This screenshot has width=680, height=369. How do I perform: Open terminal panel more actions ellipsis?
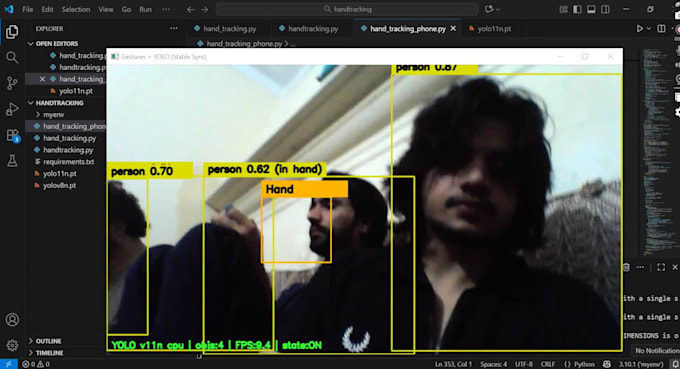[x=640, y=267]
